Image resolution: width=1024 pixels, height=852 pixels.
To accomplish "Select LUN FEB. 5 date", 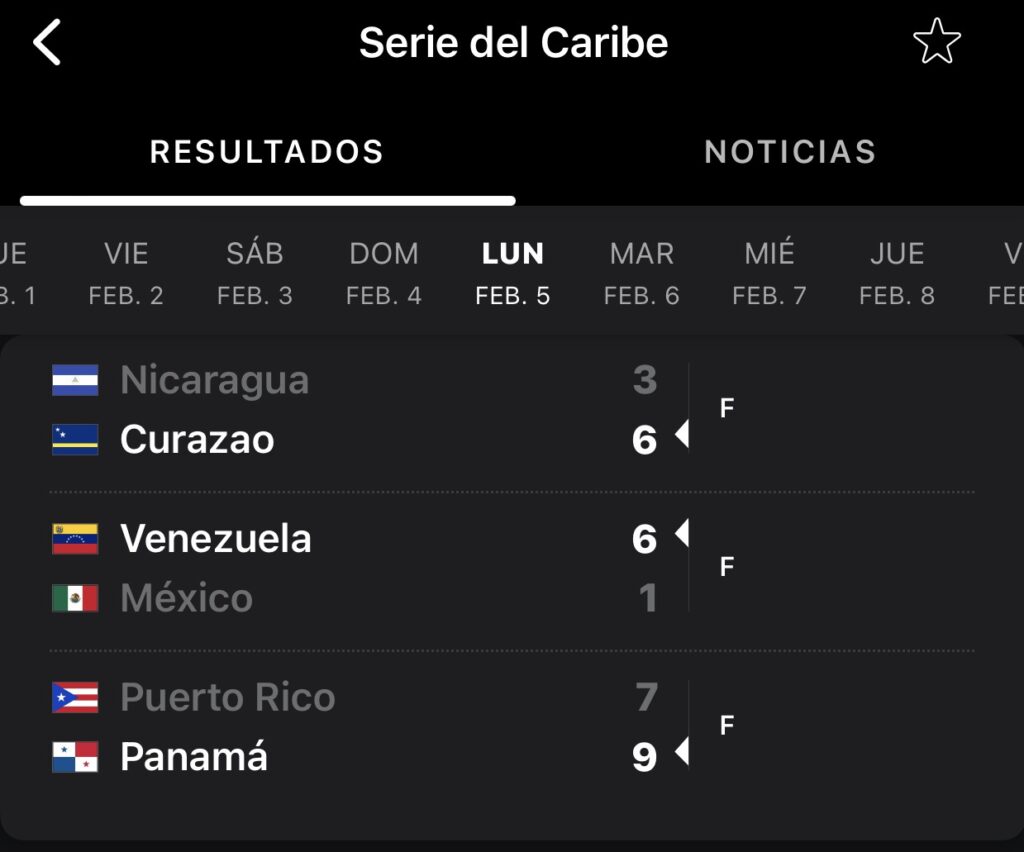I will [513, 274].
